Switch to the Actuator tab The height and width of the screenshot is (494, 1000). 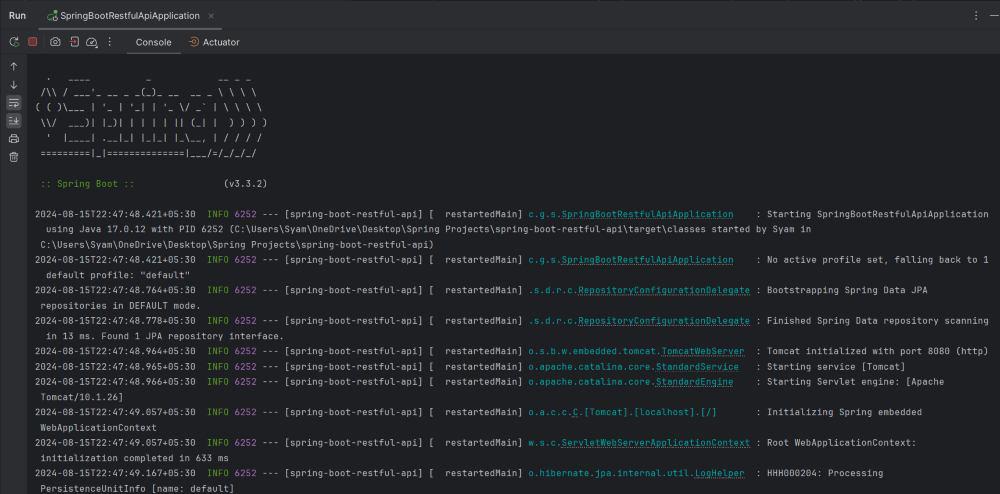[214, 42]
